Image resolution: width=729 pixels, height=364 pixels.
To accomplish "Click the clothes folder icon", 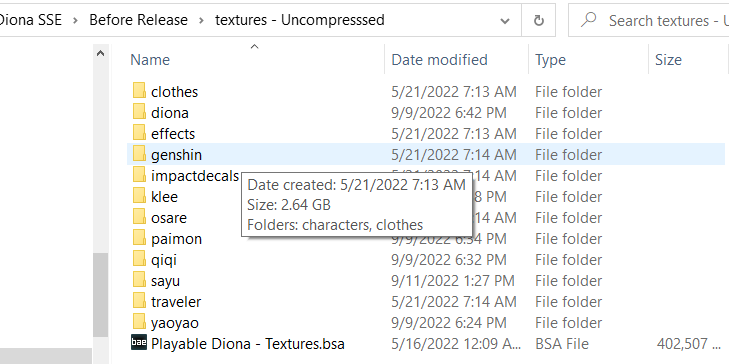I will pyautogui.click(x=139, y=91).
